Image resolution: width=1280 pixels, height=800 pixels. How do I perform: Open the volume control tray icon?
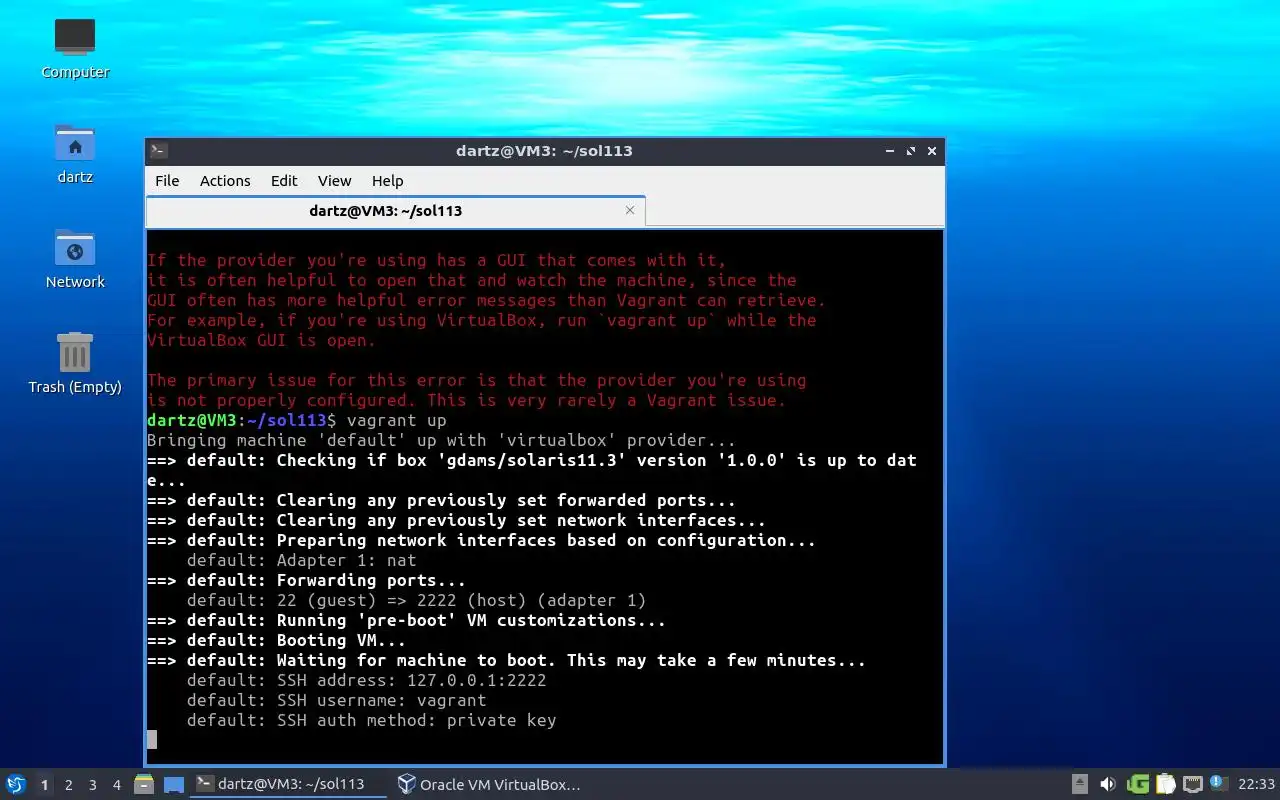point(1108,785)
